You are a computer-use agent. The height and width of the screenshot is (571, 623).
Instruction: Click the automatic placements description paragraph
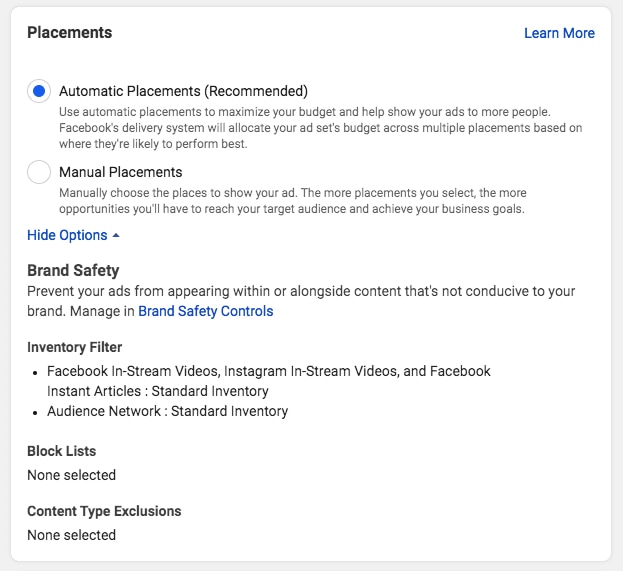click(x=320, y=128)
